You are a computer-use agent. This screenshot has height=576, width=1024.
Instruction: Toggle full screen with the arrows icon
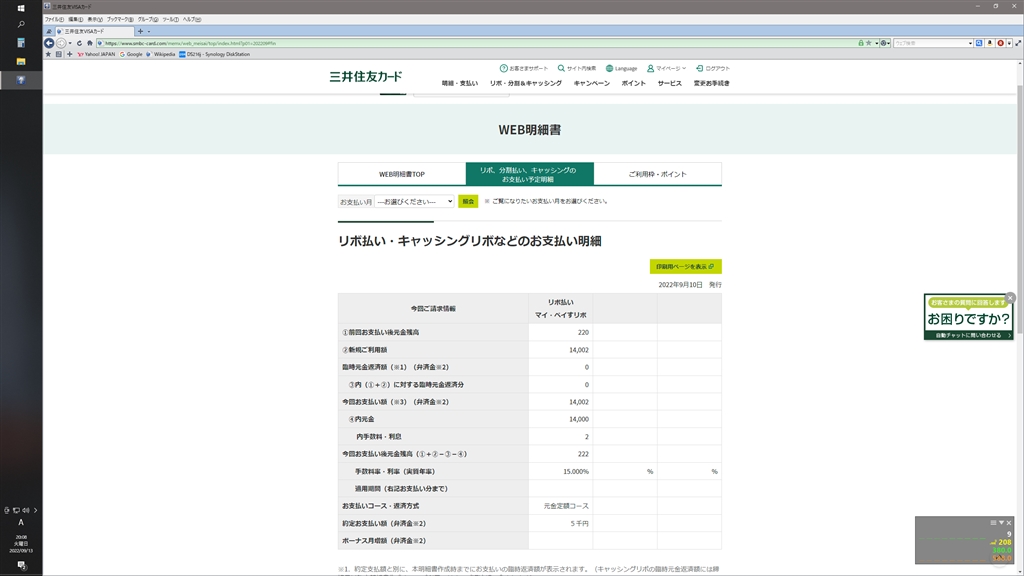[1018, 43]
